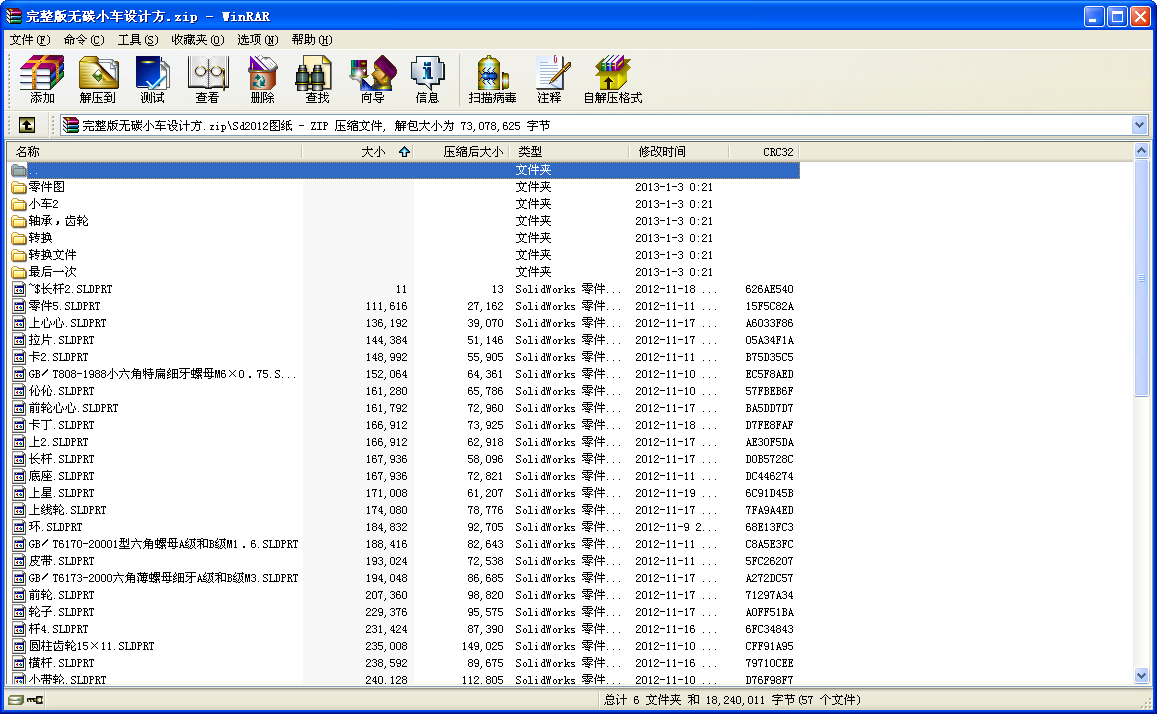Open the 收藏夹(O) menu
1157x714 pixels.
pyautogui.click(x=198, y=40)
